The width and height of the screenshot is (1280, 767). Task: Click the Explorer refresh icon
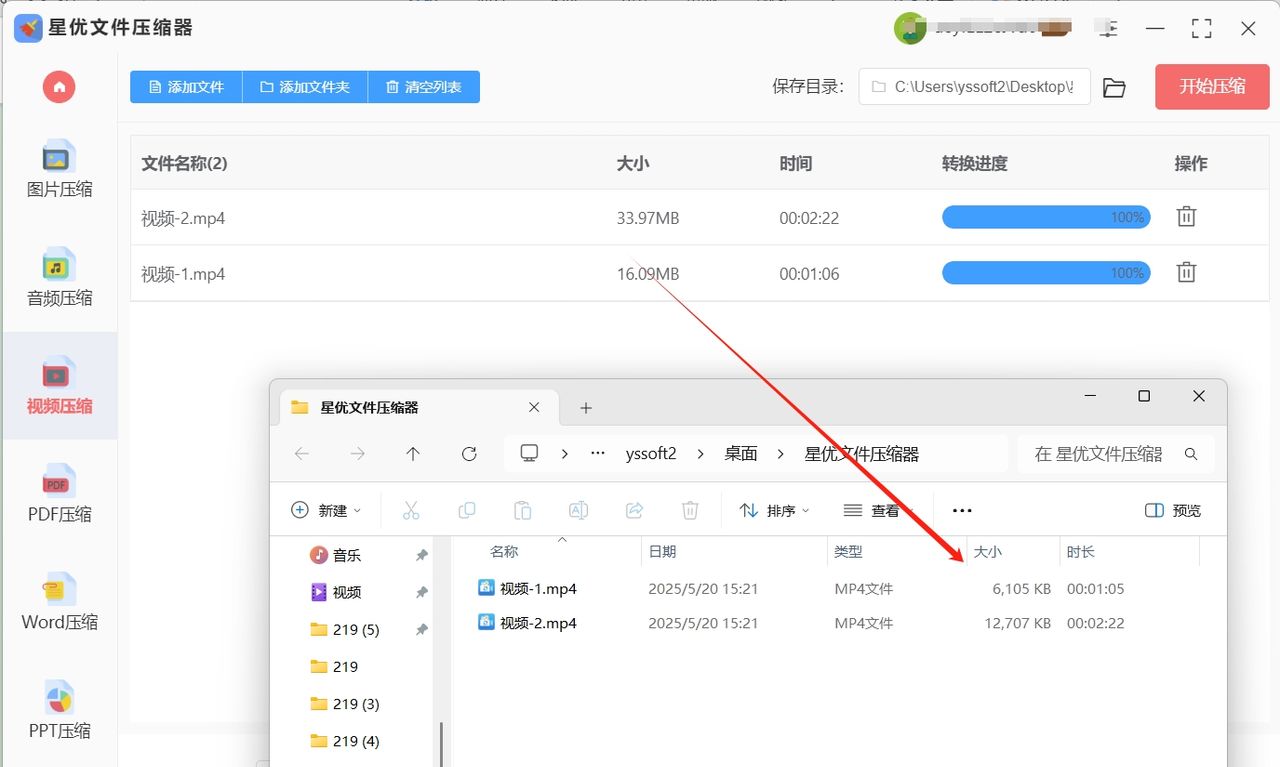point(469,454)
